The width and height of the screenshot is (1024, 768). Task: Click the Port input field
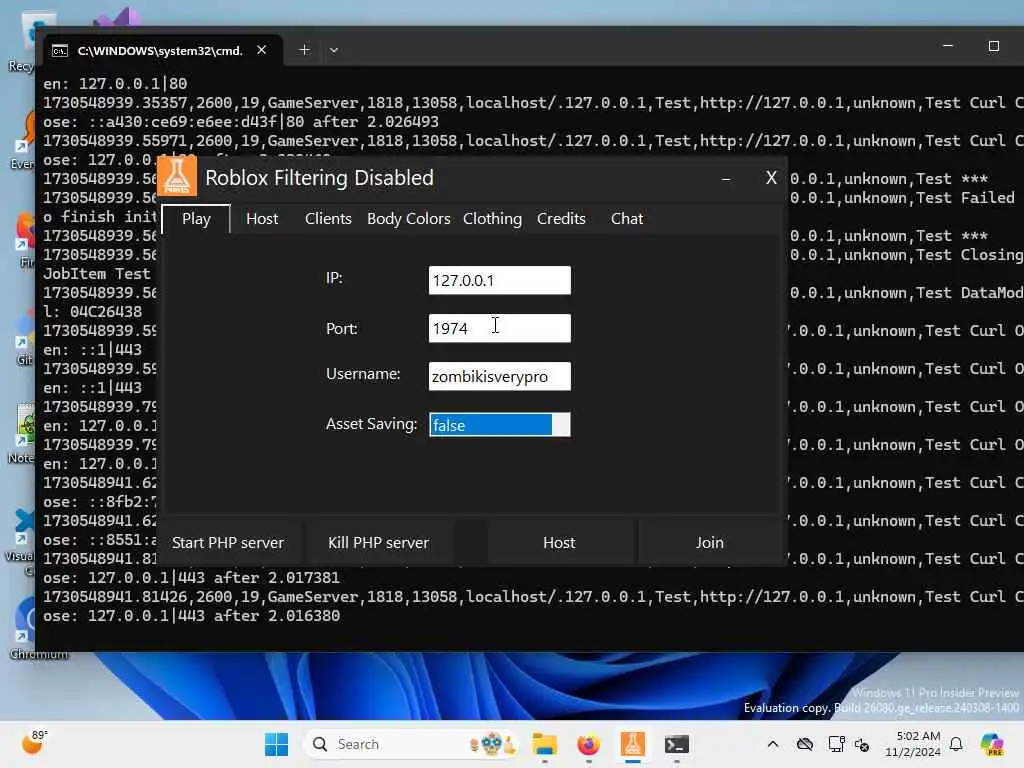point(500,328)
